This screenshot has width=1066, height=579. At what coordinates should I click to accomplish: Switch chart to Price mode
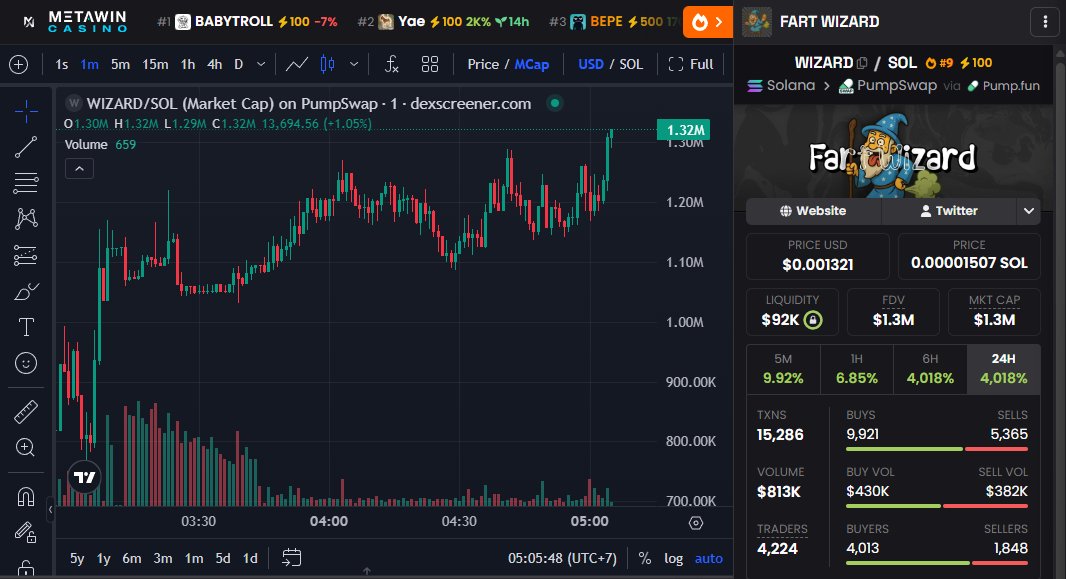coord(483,65)
